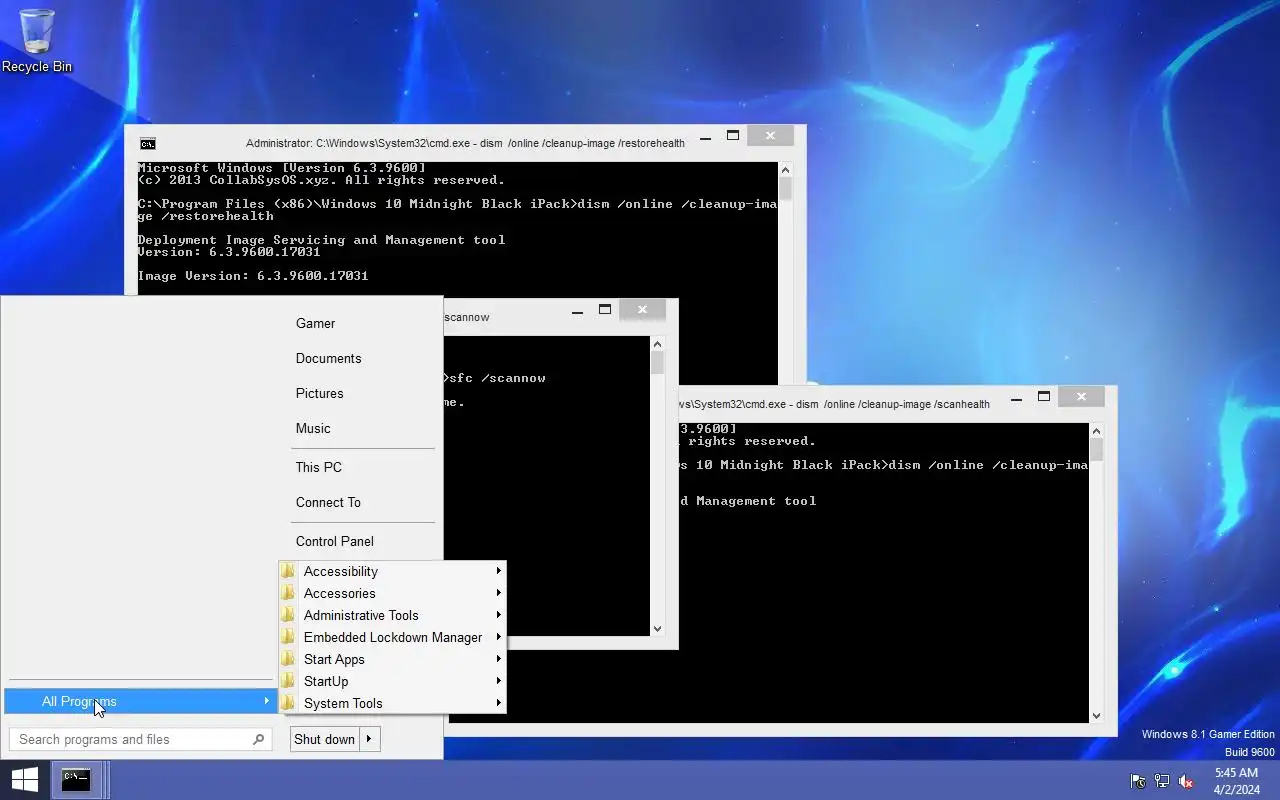This screenshot has height=800, width=1280.
Task: Open the StartUp programs folder
Action: tap(392, 681)
